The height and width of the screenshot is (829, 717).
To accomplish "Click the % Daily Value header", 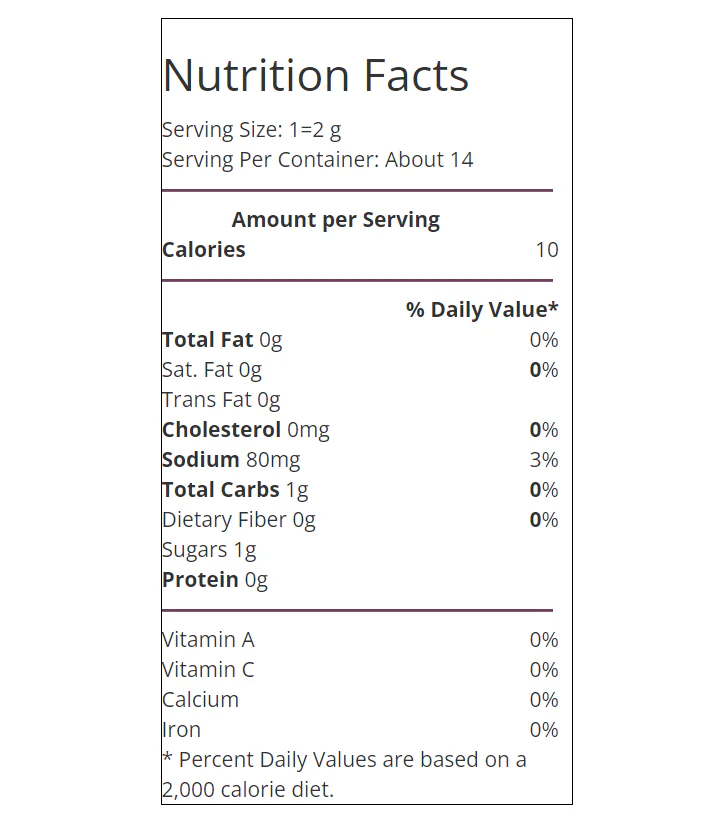I will [482, 310].
